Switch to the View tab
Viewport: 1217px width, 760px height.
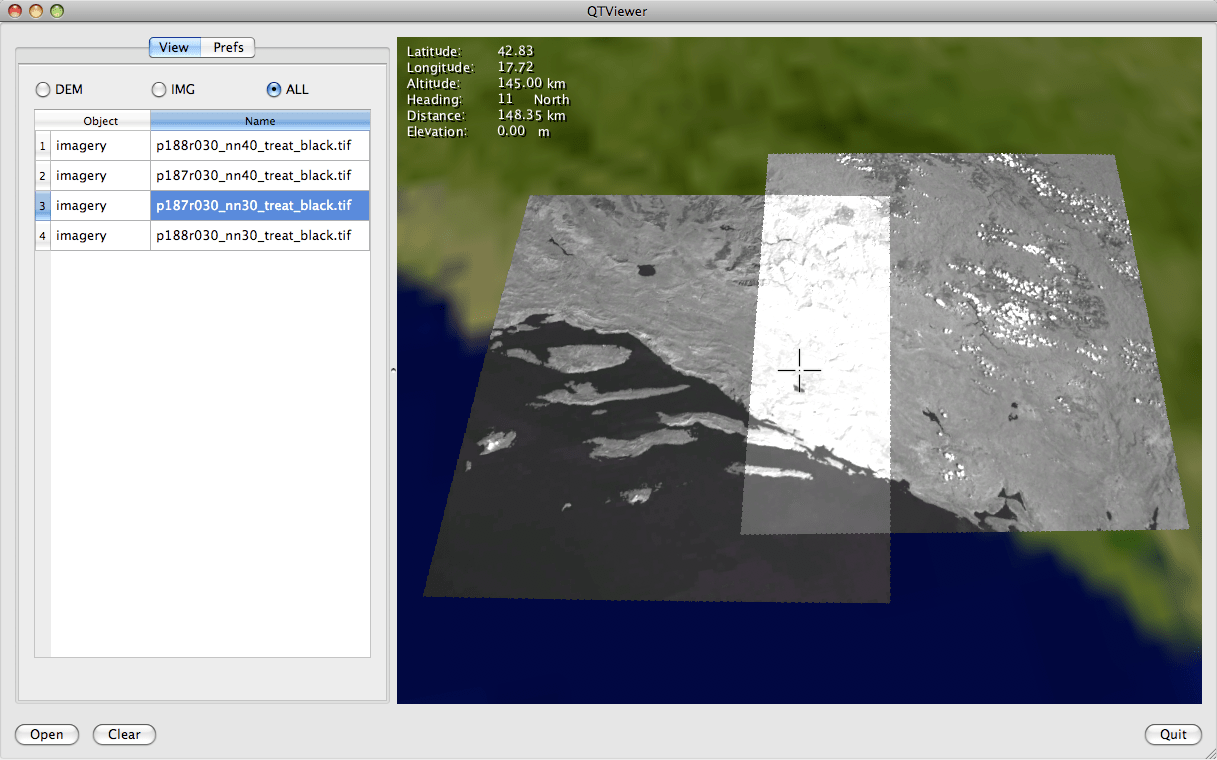tap(174, 47)
